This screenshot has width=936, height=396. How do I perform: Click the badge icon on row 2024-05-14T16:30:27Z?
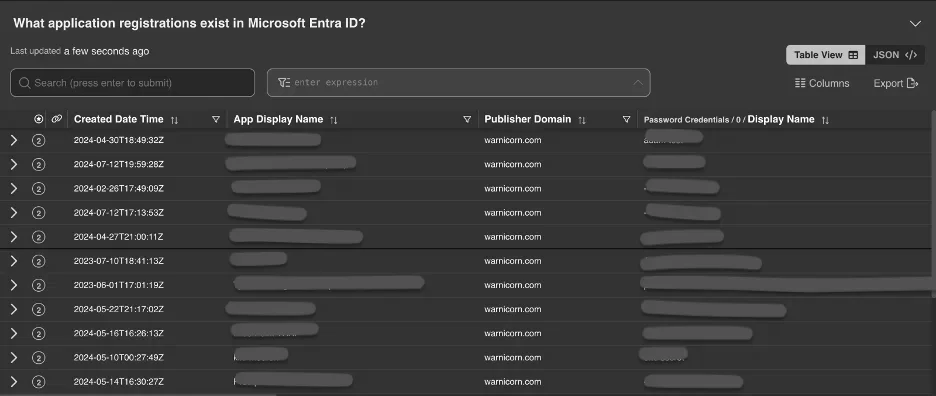(39, 382)
